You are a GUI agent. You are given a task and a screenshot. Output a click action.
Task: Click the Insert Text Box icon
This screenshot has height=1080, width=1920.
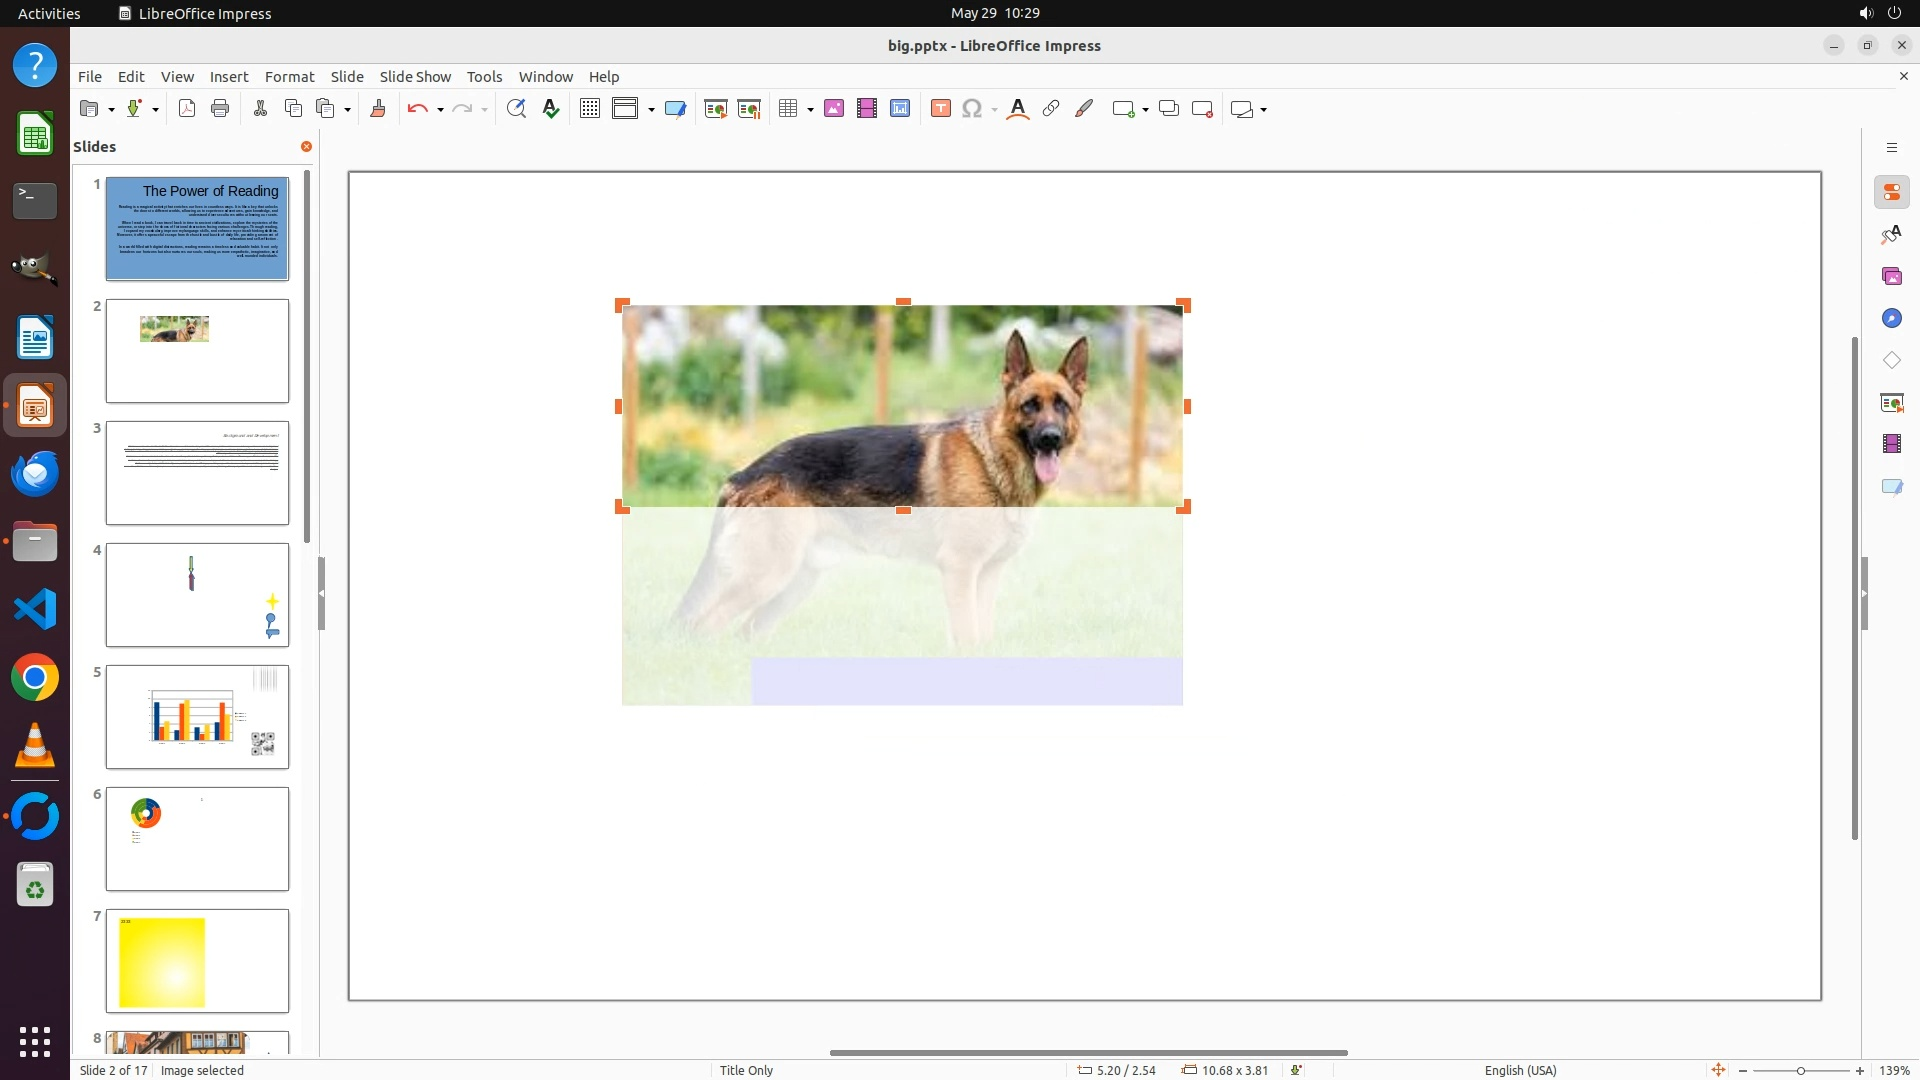940,109
